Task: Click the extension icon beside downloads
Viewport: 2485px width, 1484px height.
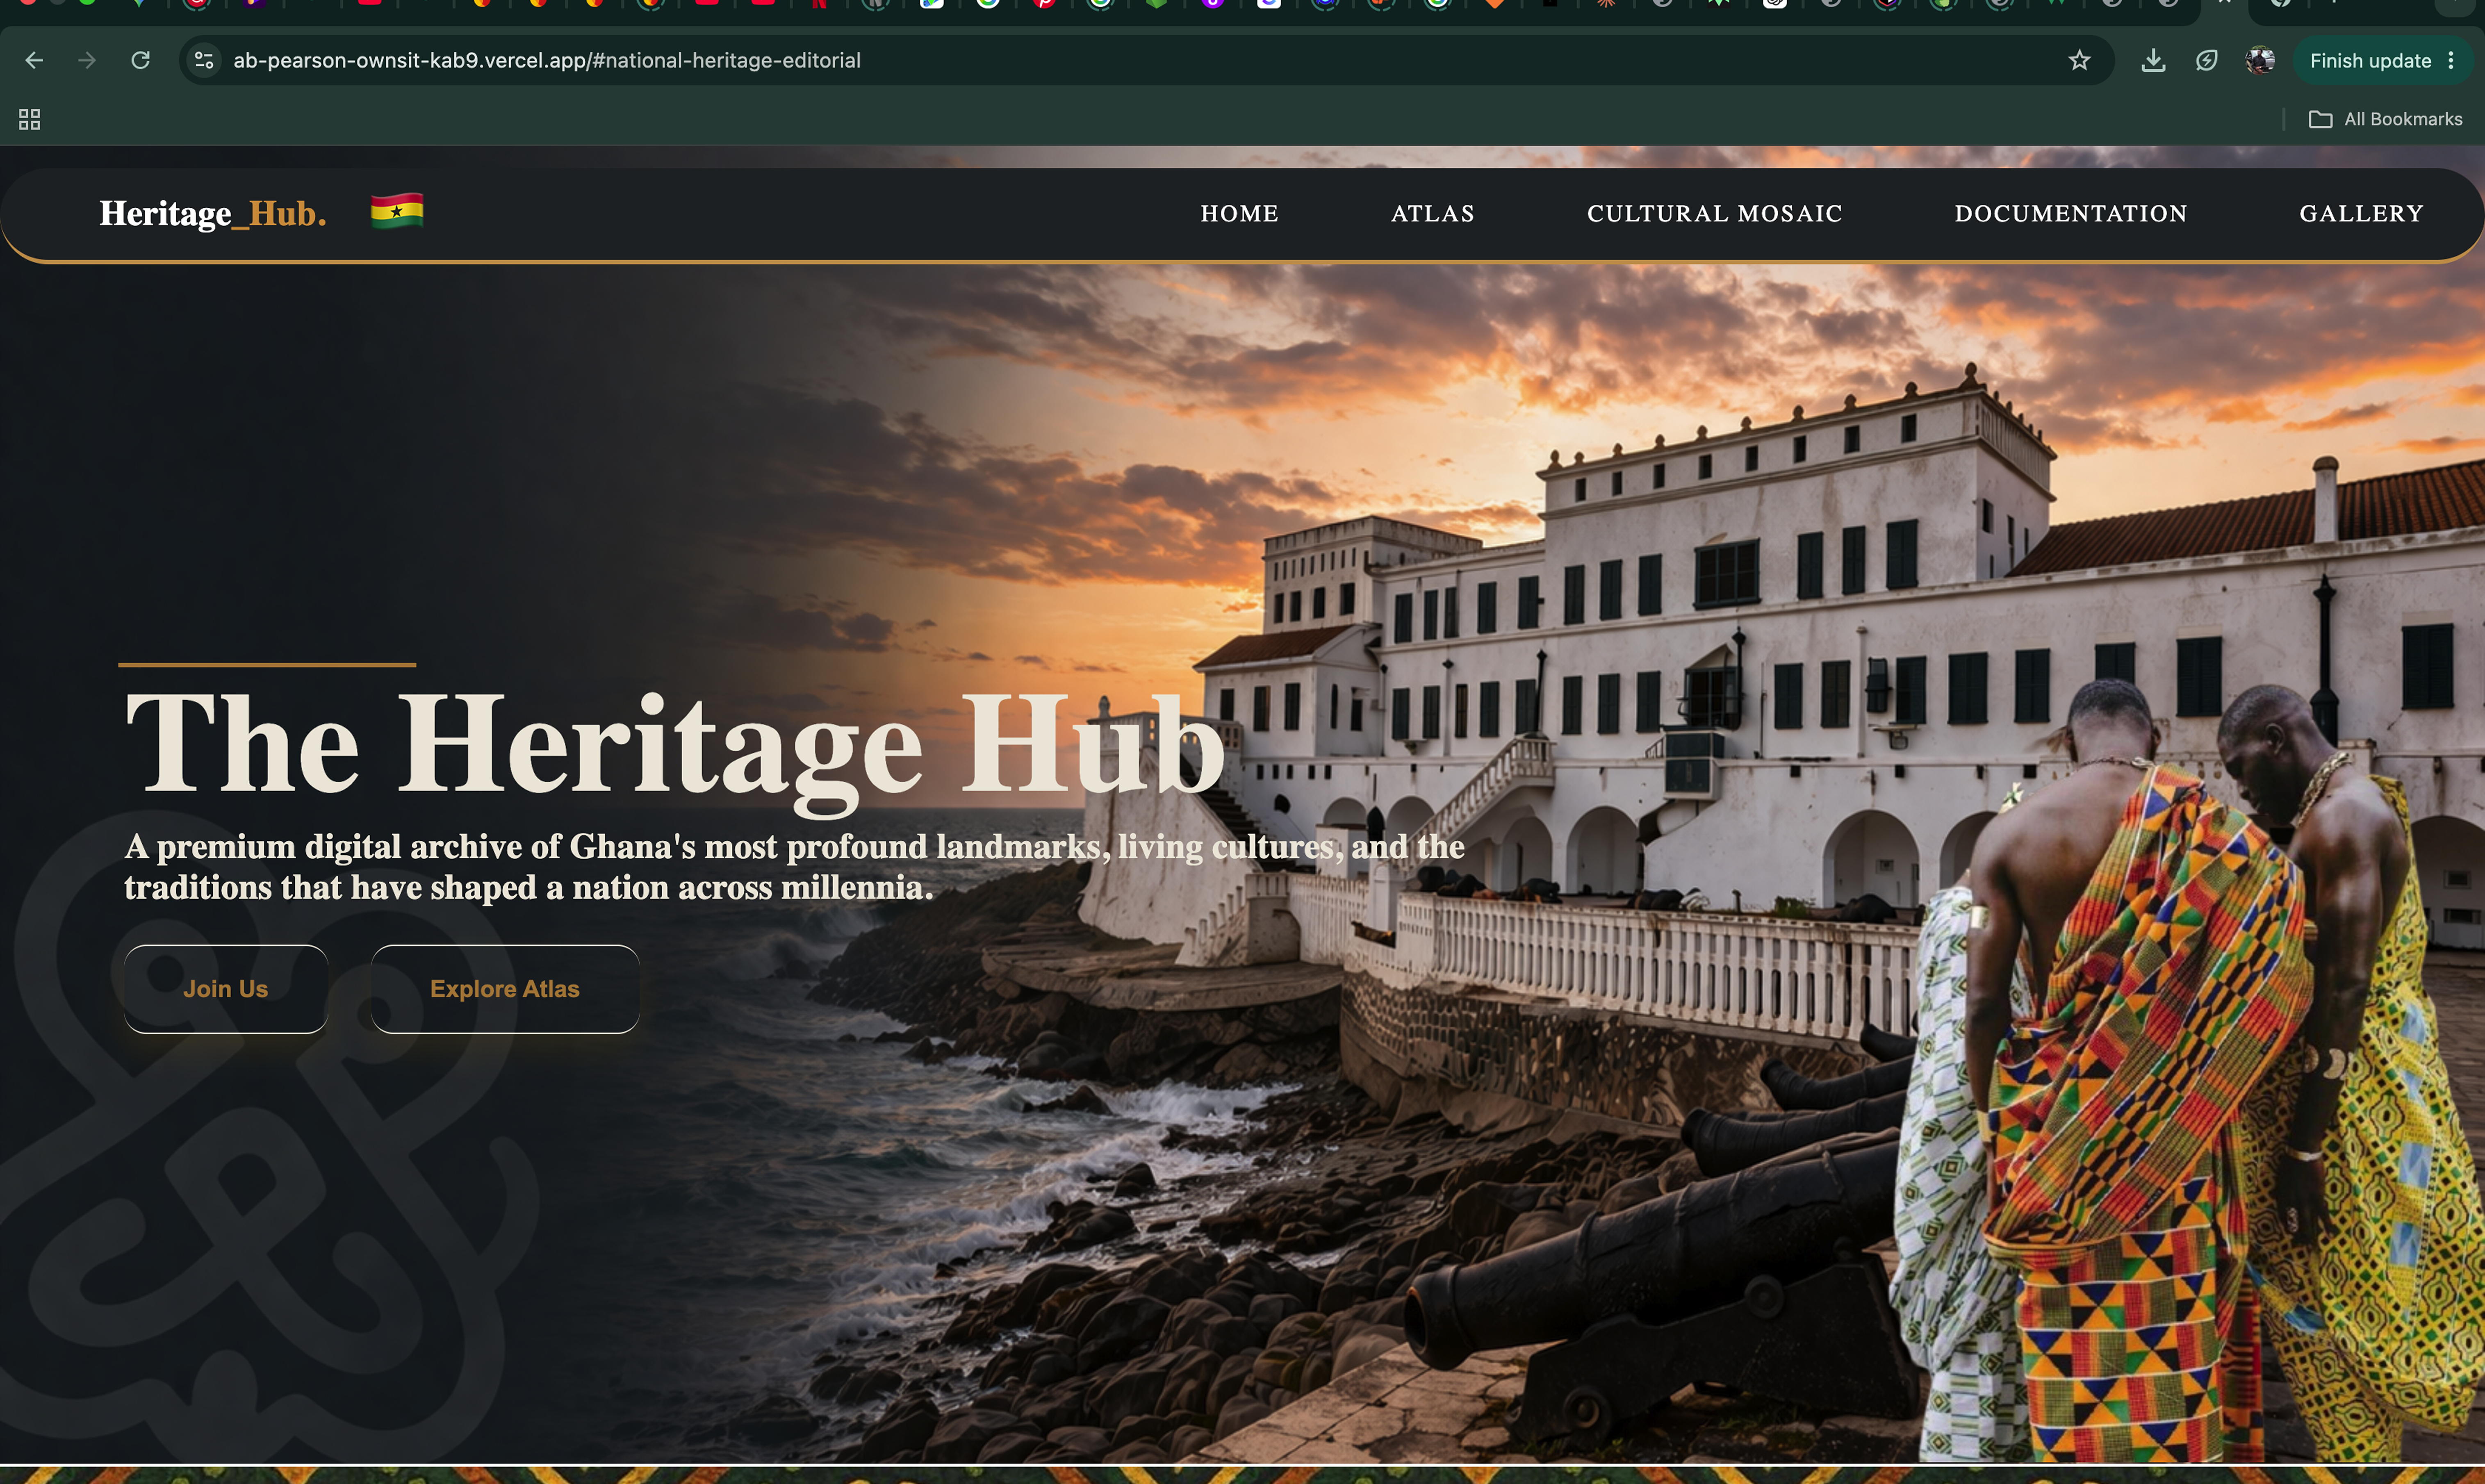Action: pyautogui.click(x=2206, y=60)
